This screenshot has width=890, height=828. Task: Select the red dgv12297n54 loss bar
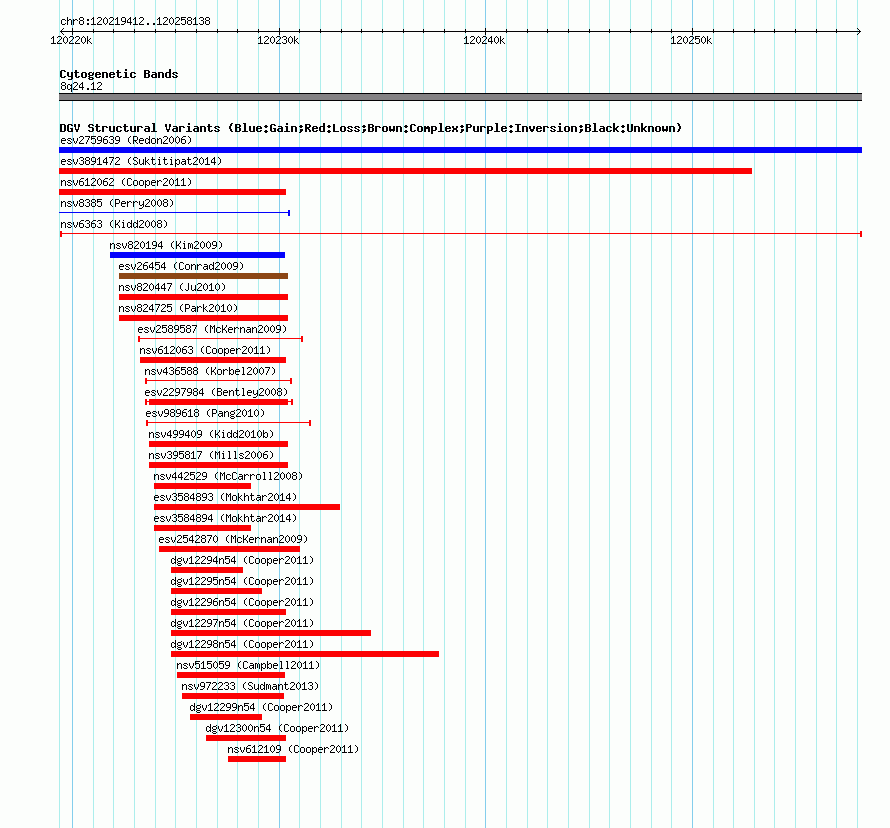click(271, 633)
